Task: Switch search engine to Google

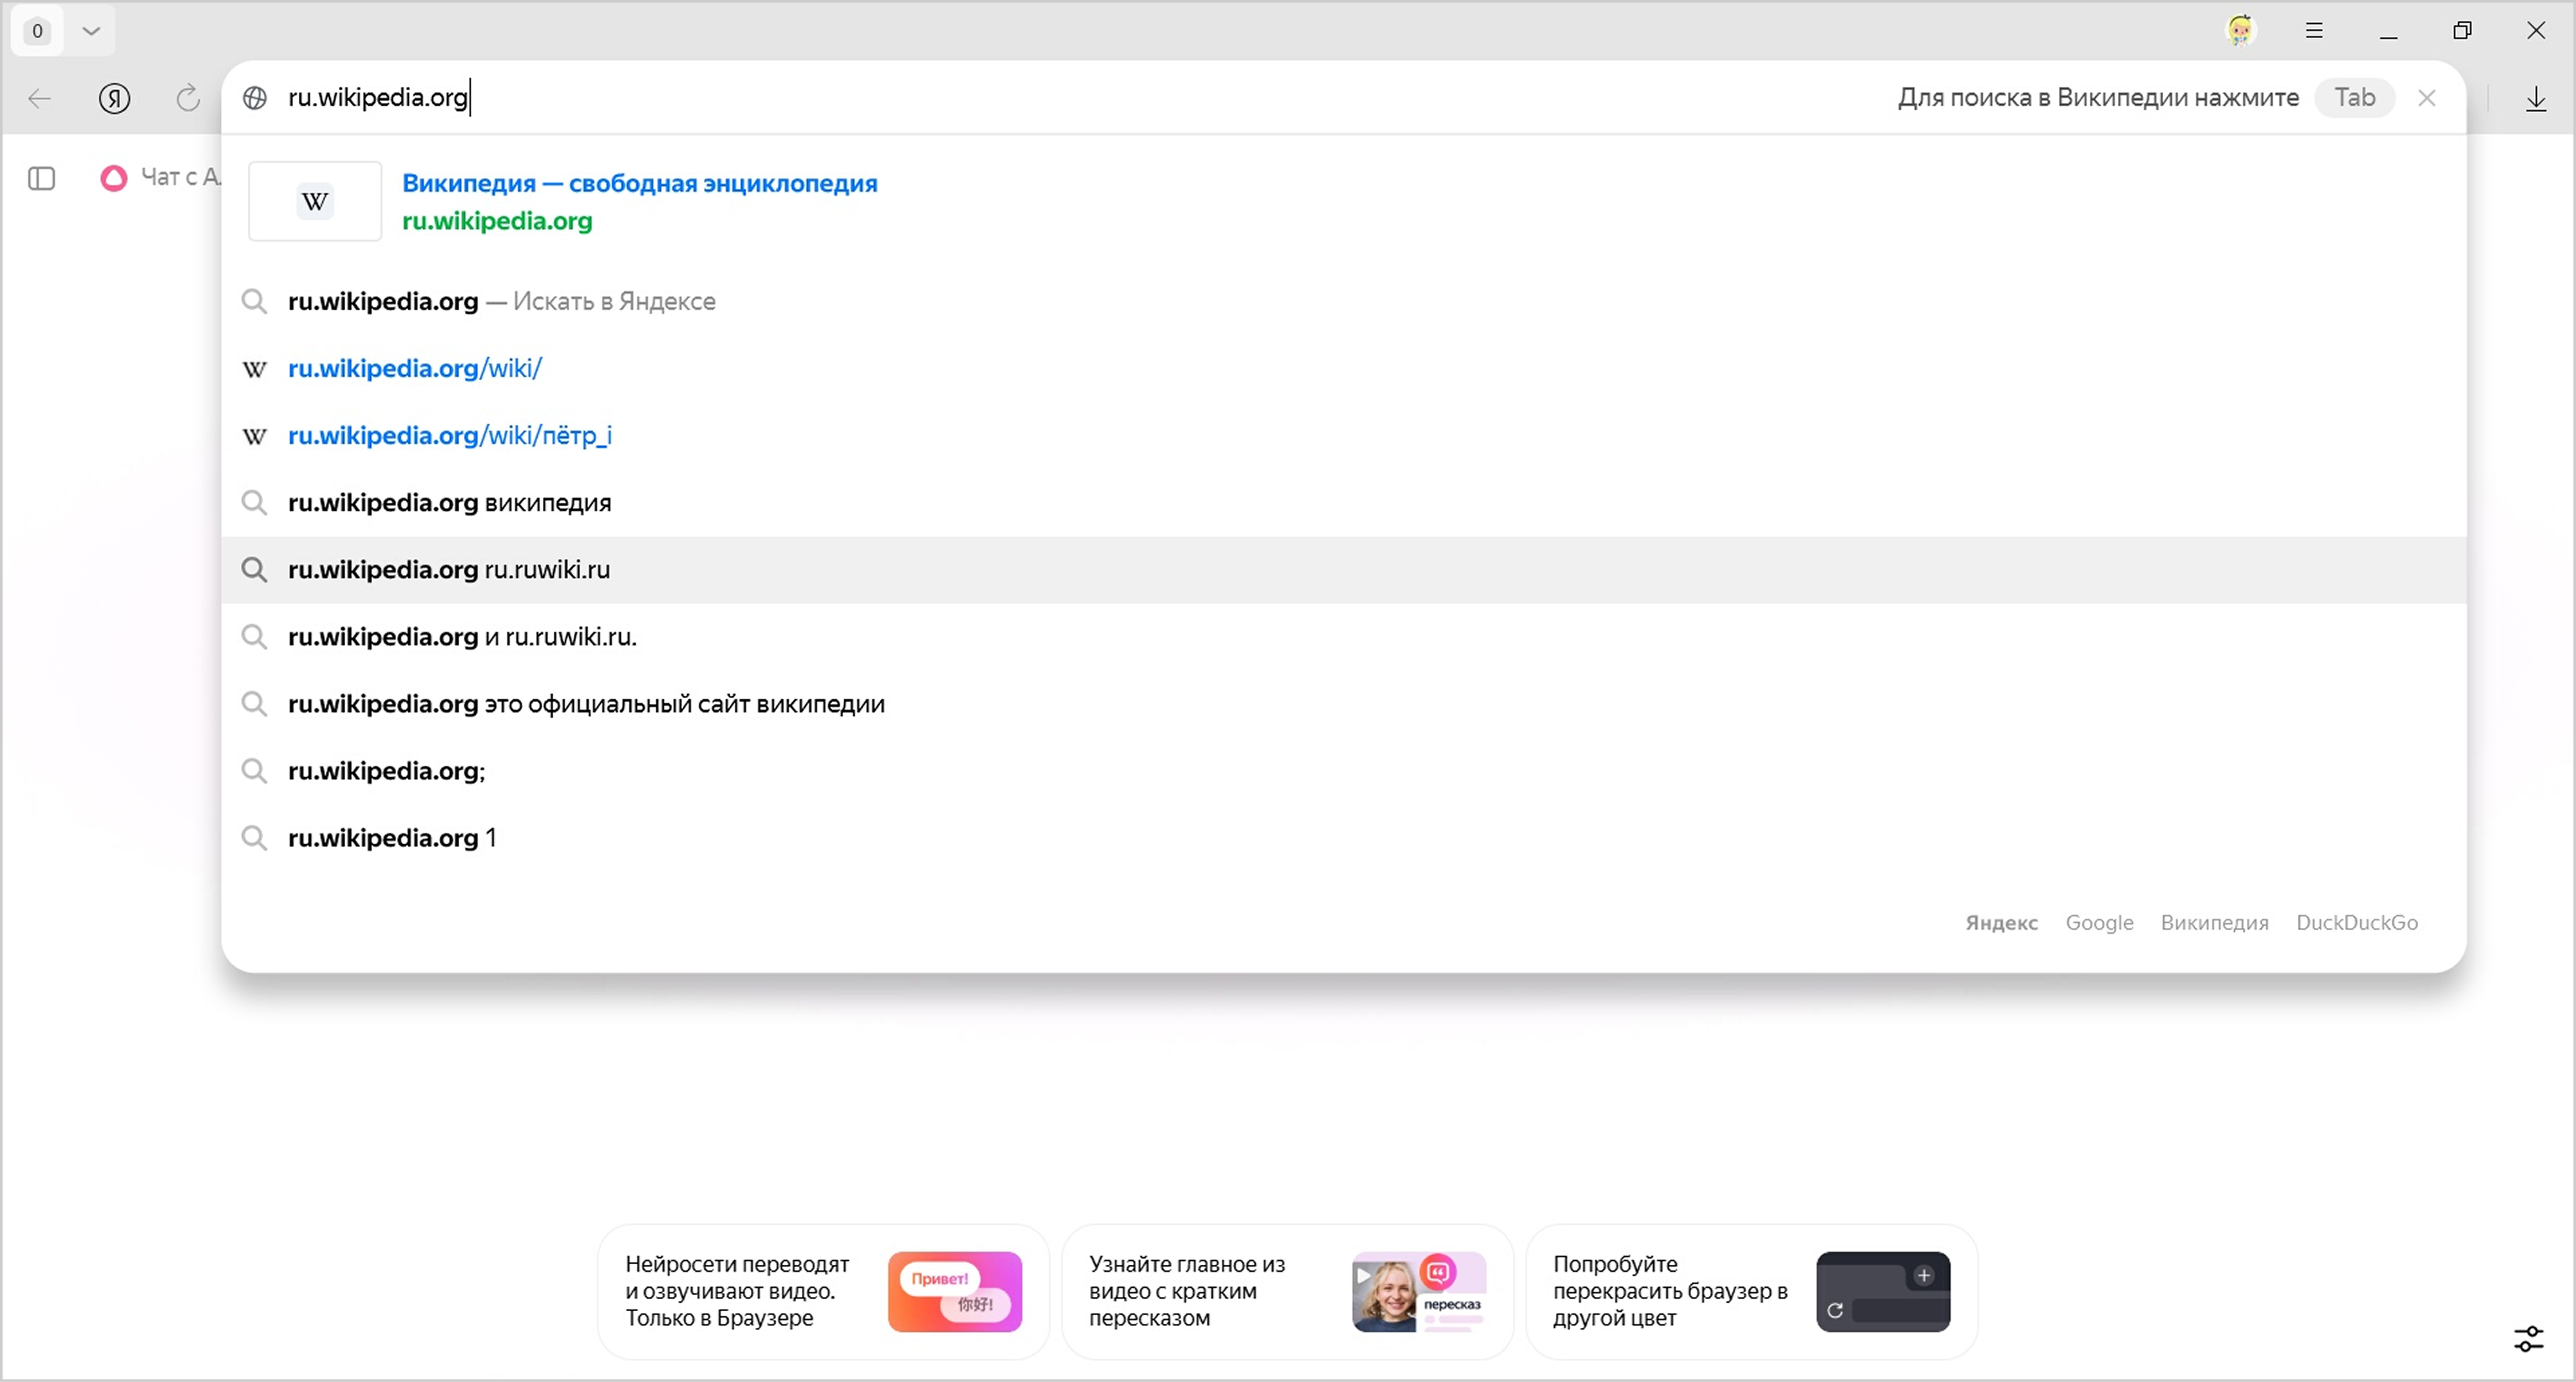Action: [2099, 922]
